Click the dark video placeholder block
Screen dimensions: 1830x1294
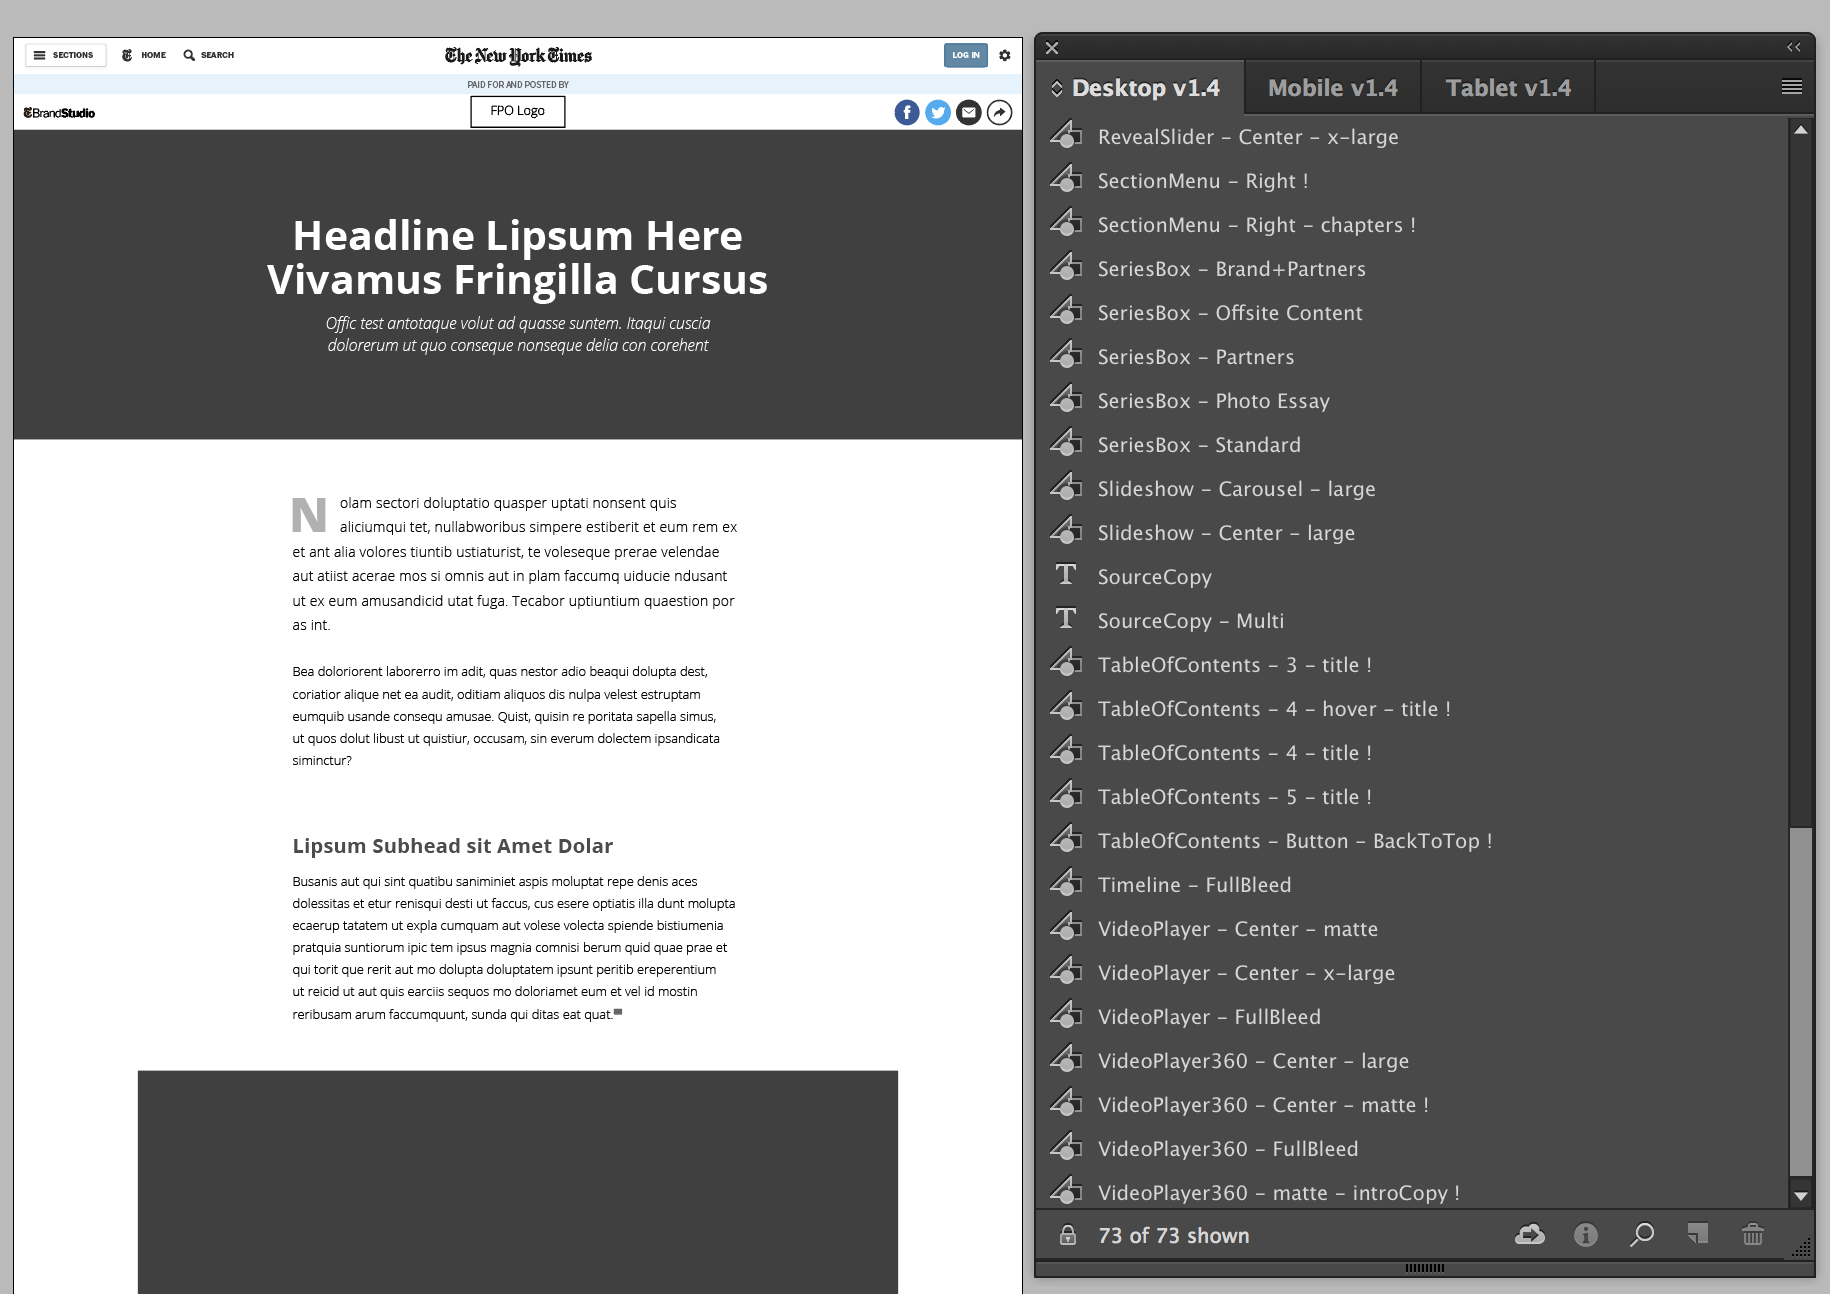click(x=518, y=1182)
